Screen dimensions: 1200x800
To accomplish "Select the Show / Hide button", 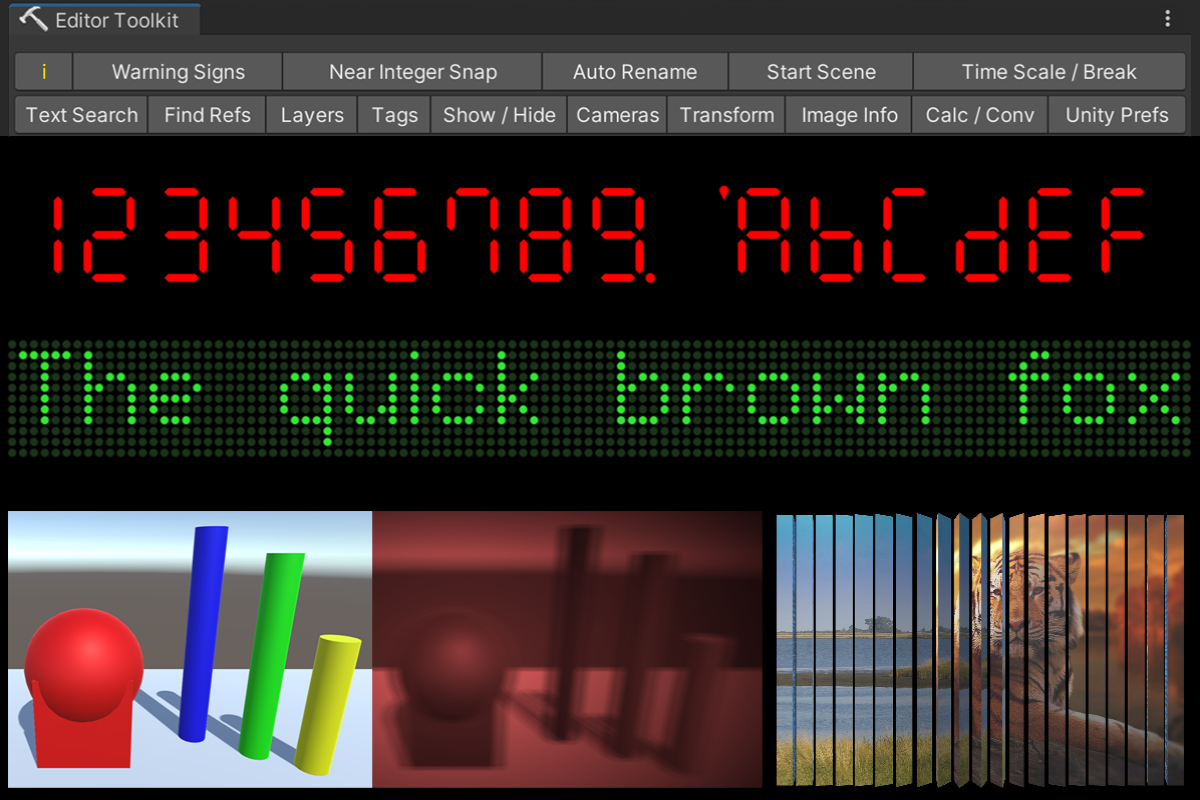I will point(499,115).
